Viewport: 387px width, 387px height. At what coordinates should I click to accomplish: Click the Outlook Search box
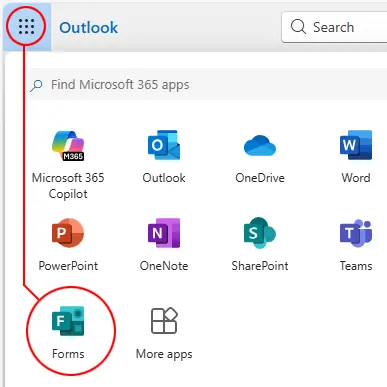(x=334, y=27)
